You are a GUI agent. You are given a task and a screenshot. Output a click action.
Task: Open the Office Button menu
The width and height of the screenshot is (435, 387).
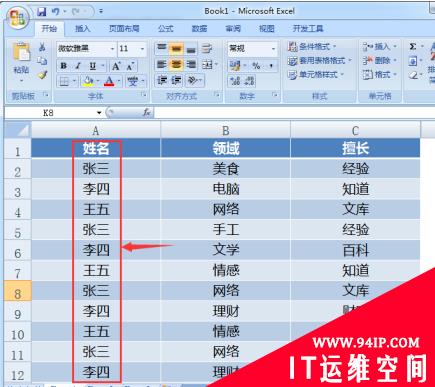coord(17,17)
